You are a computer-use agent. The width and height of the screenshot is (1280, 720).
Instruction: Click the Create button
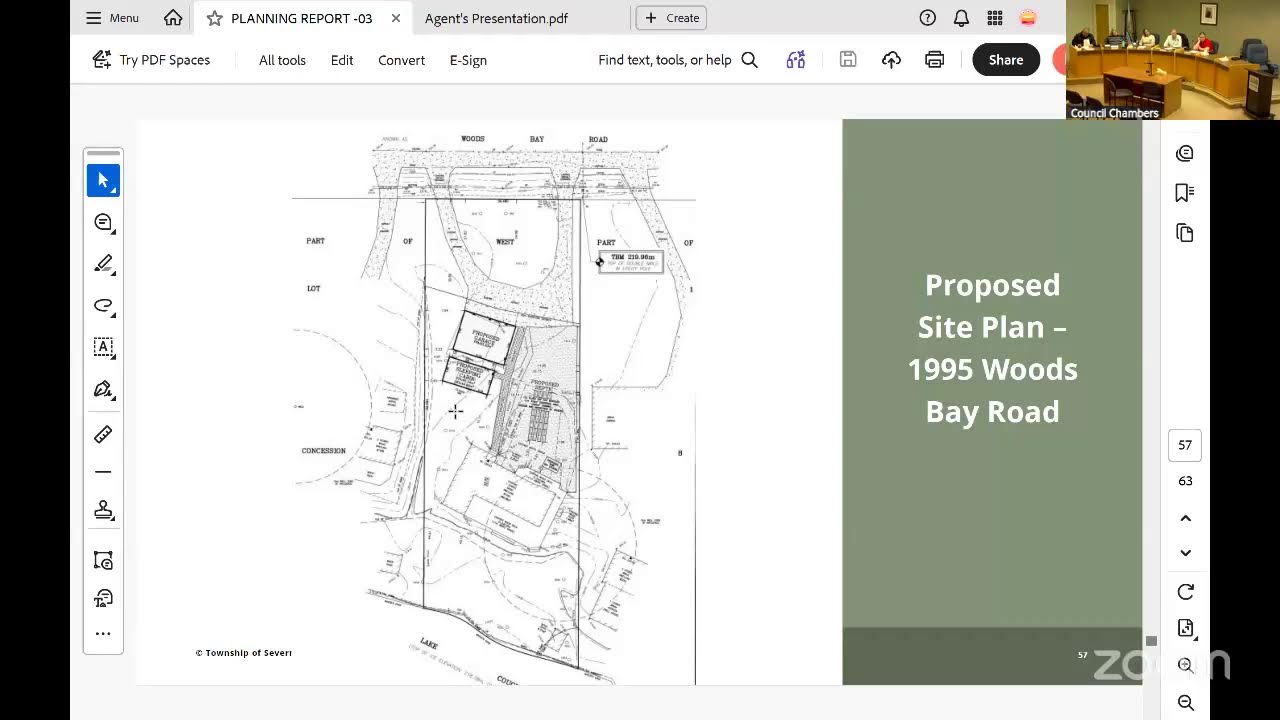tap(672, 18)
